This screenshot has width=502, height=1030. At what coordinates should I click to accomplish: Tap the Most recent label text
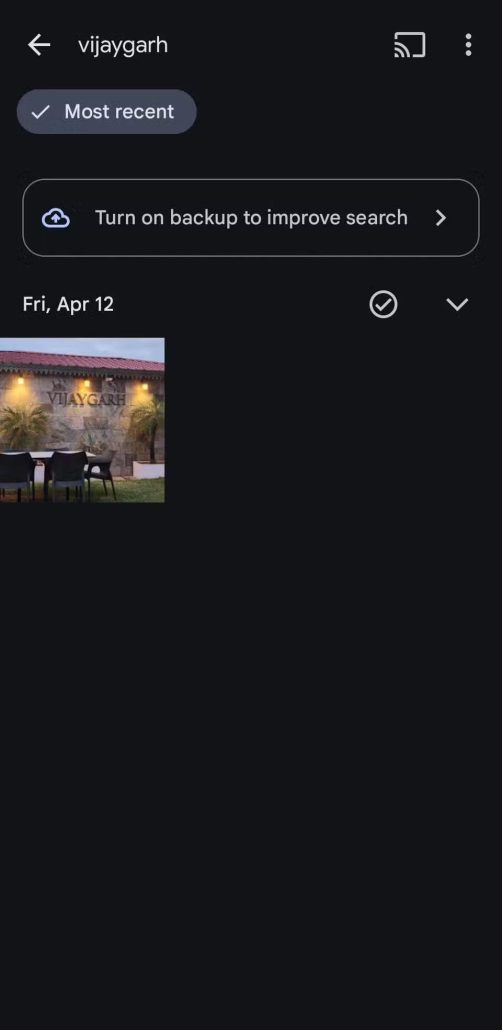[x=119, y=112]
